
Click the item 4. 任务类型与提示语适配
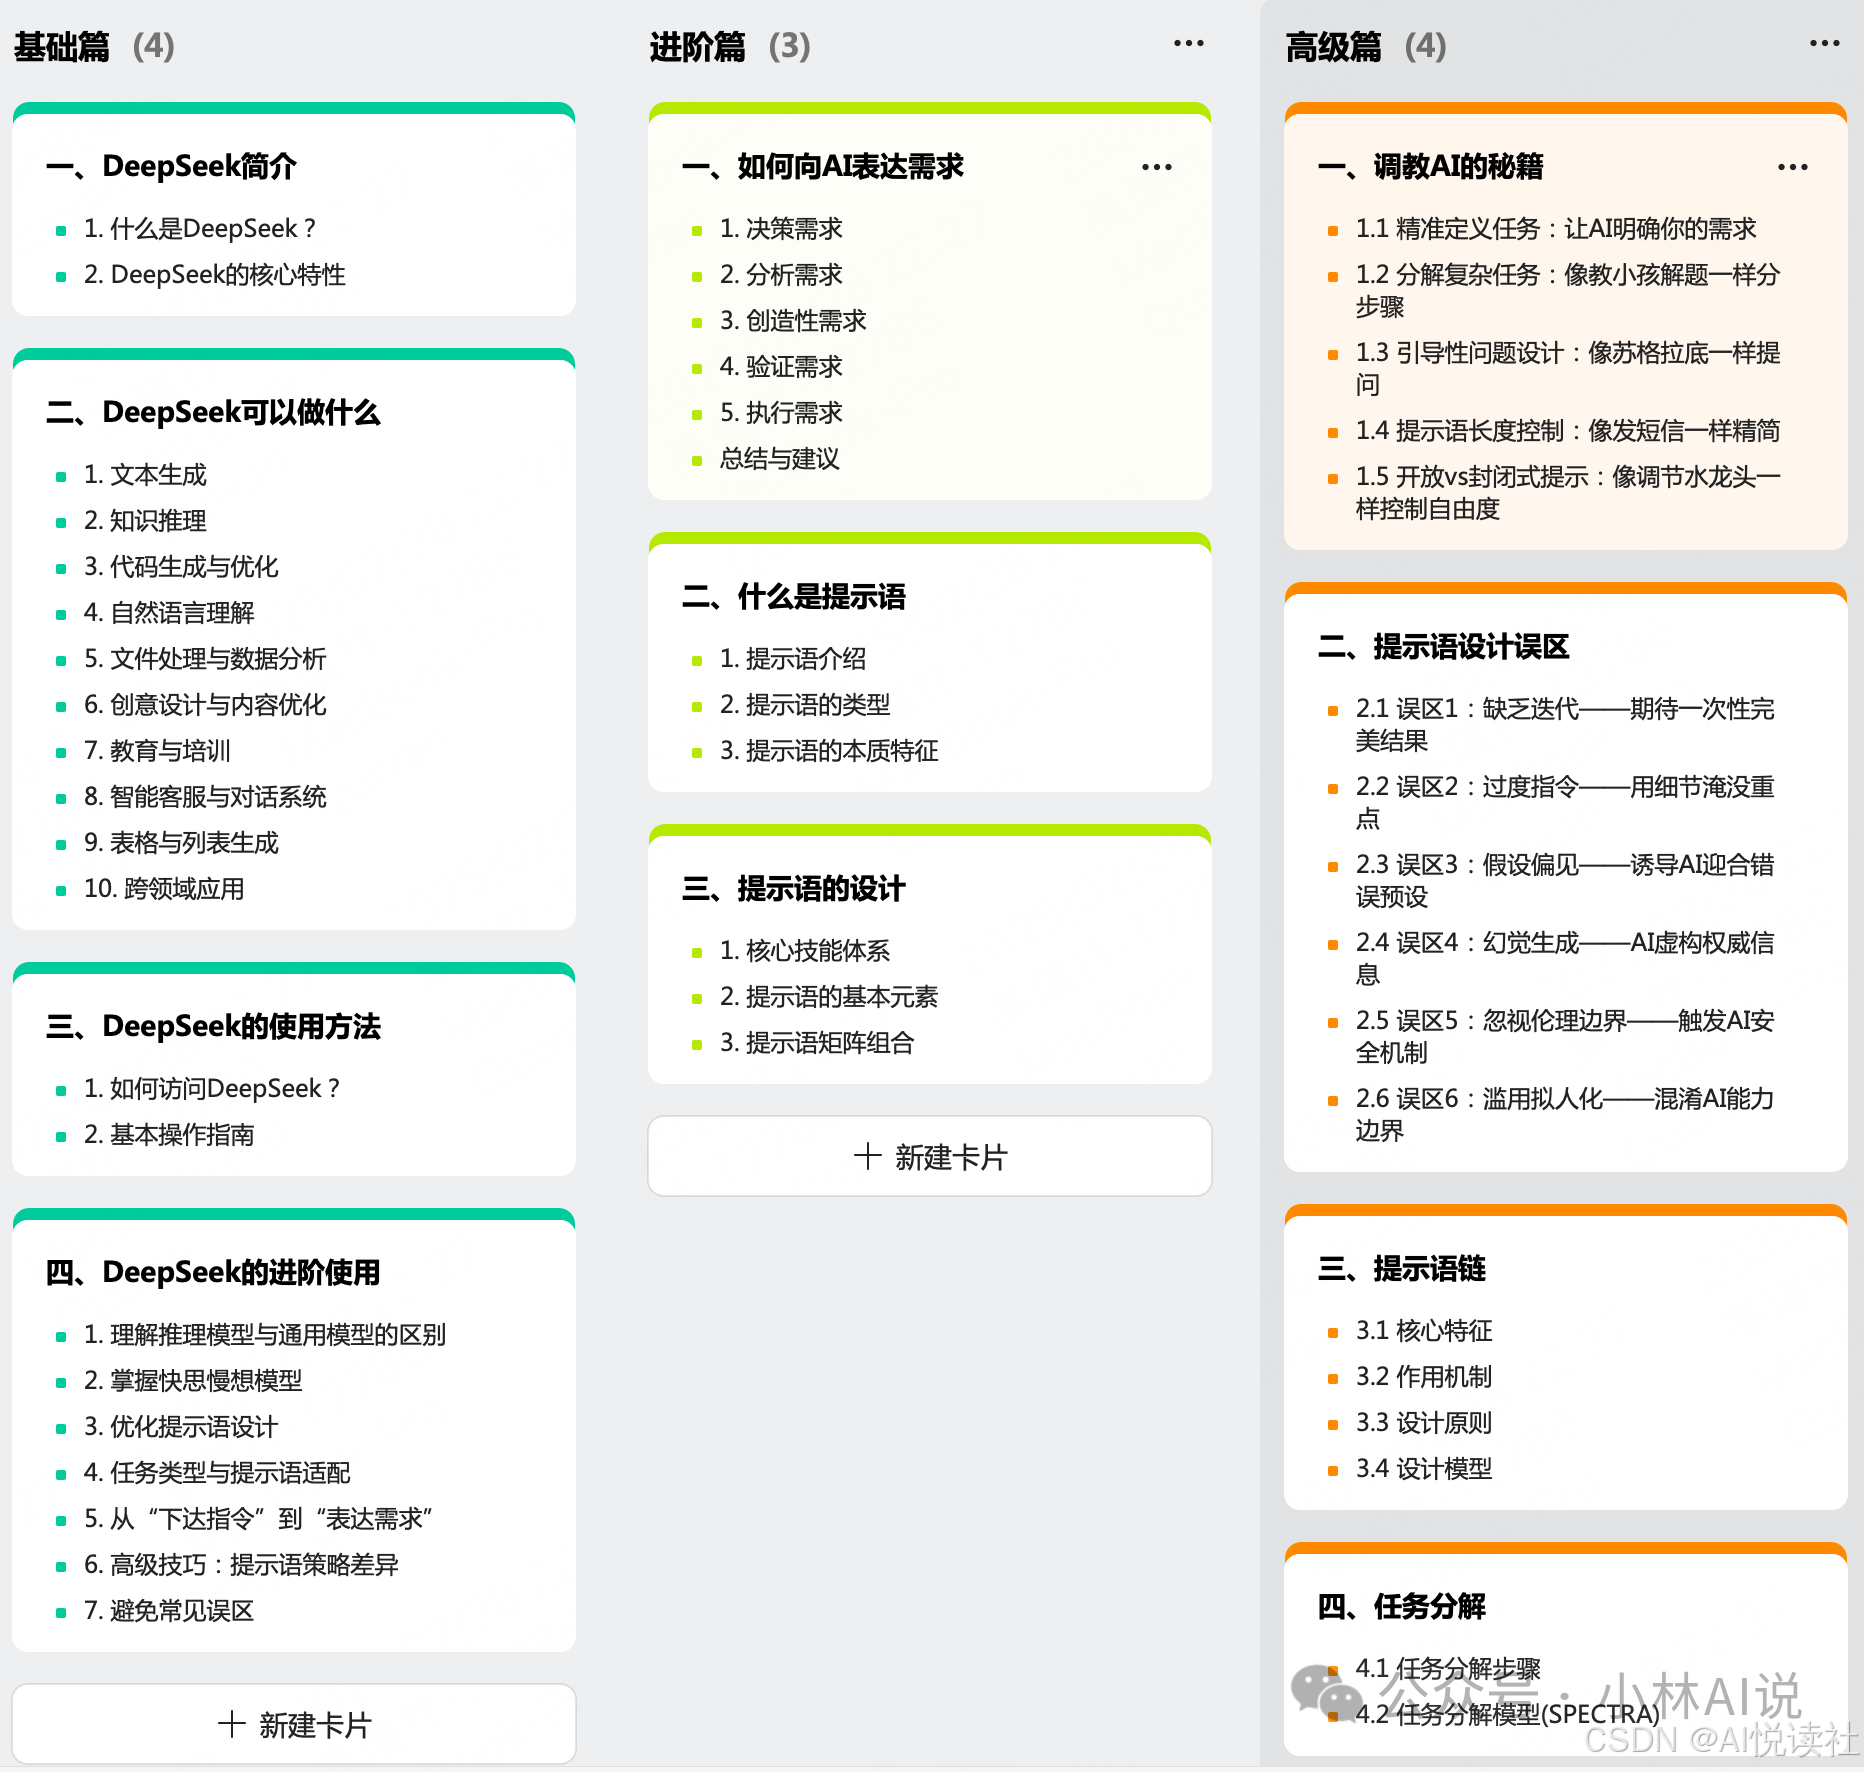click(x=217, y=1473)
